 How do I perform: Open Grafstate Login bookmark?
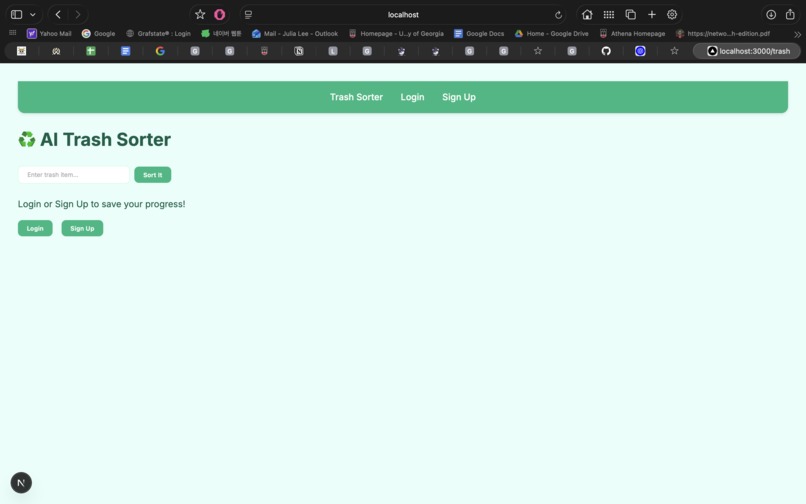click(158, 33)
